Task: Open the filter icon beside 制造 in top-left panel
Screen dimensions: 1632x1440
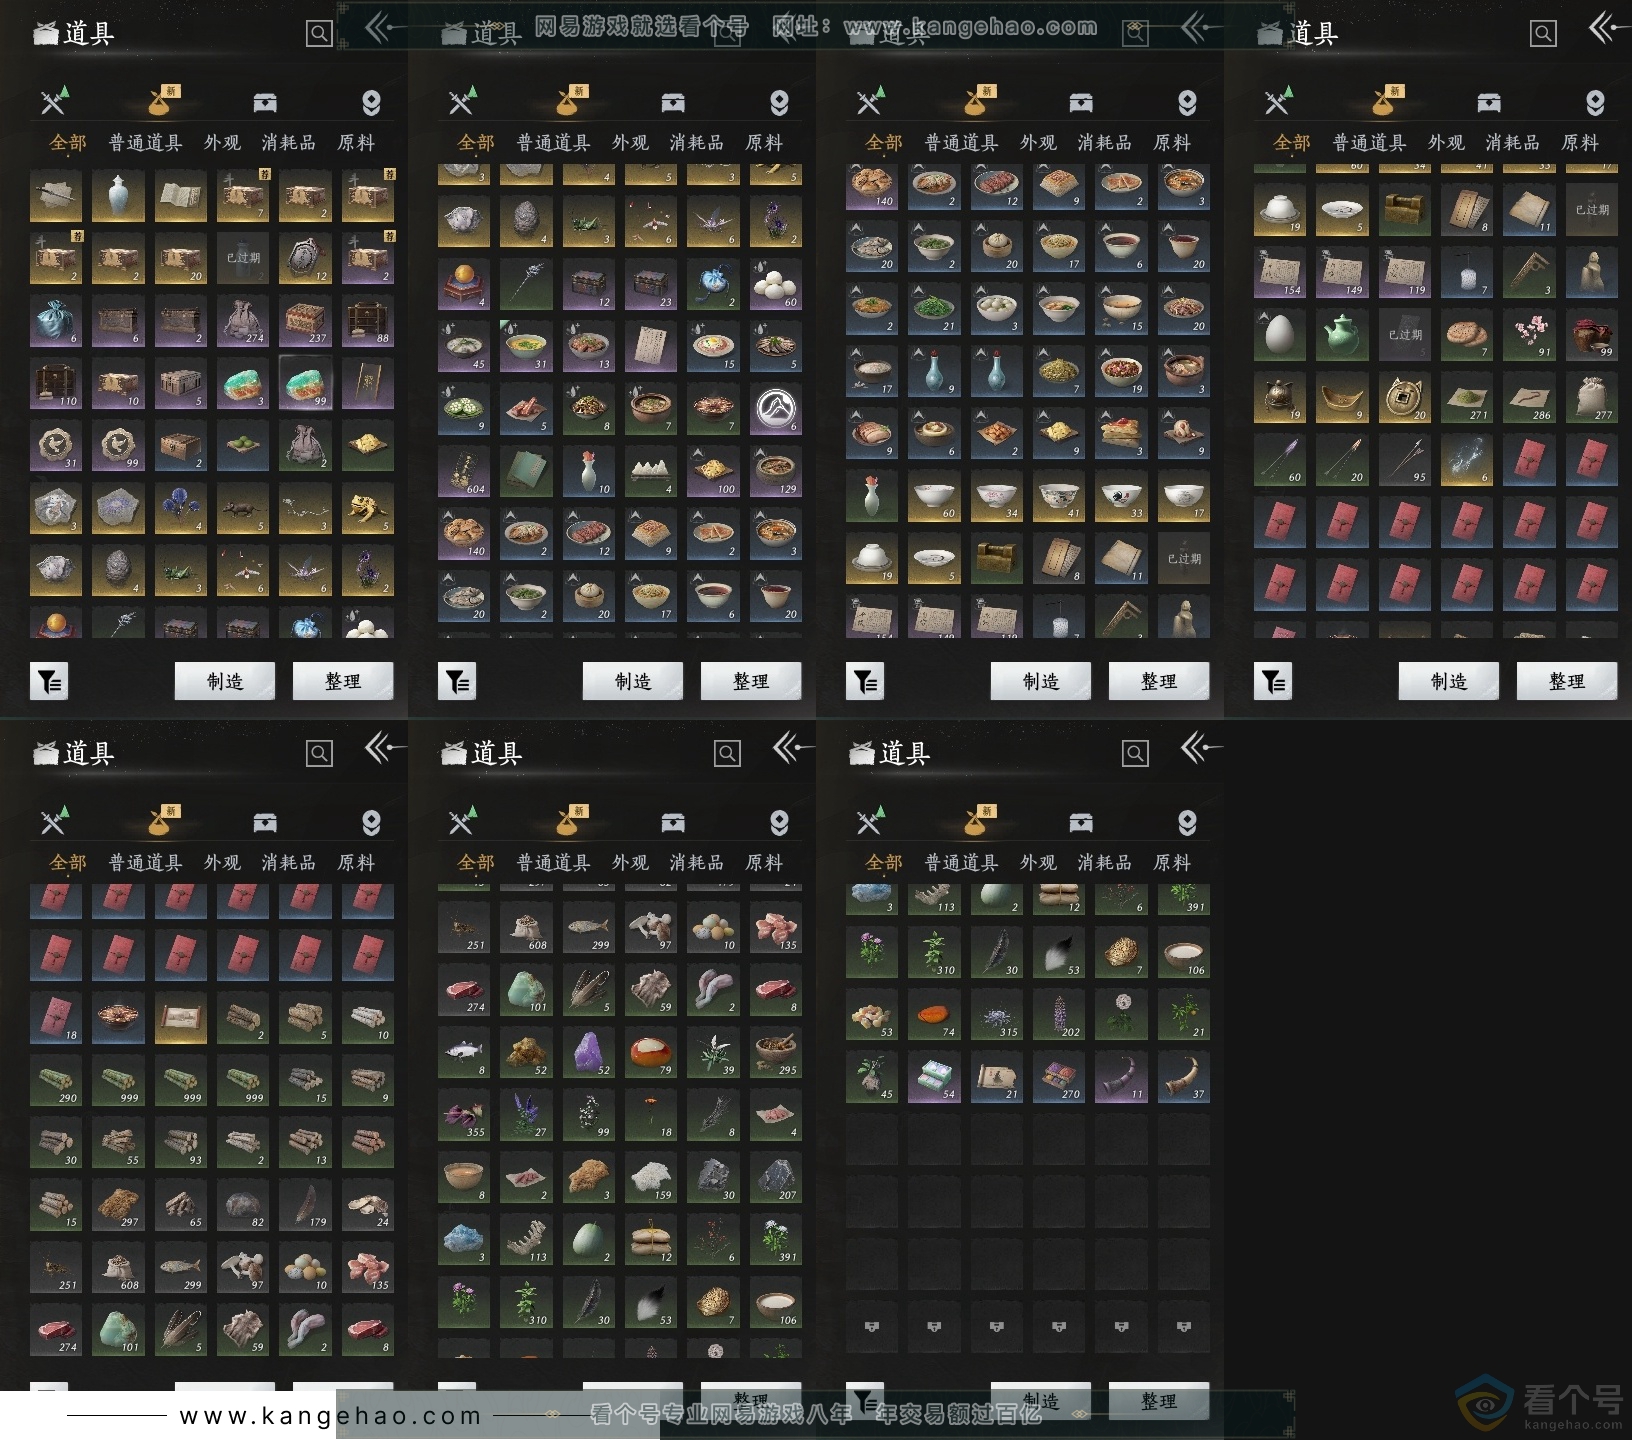Action: click(49, 682)
